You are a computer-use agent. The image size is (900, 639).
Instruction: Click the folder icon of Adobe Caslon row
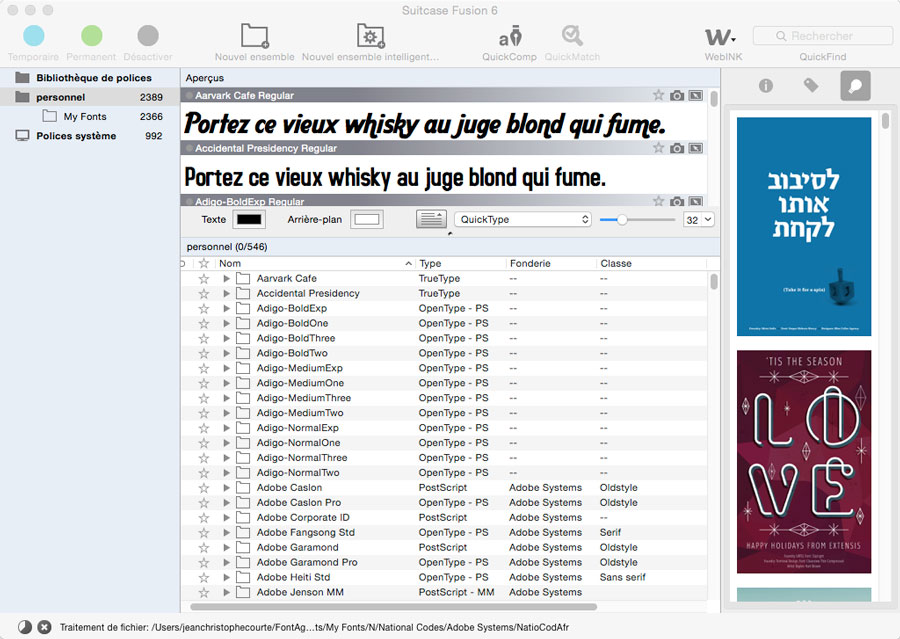(243, 487)
